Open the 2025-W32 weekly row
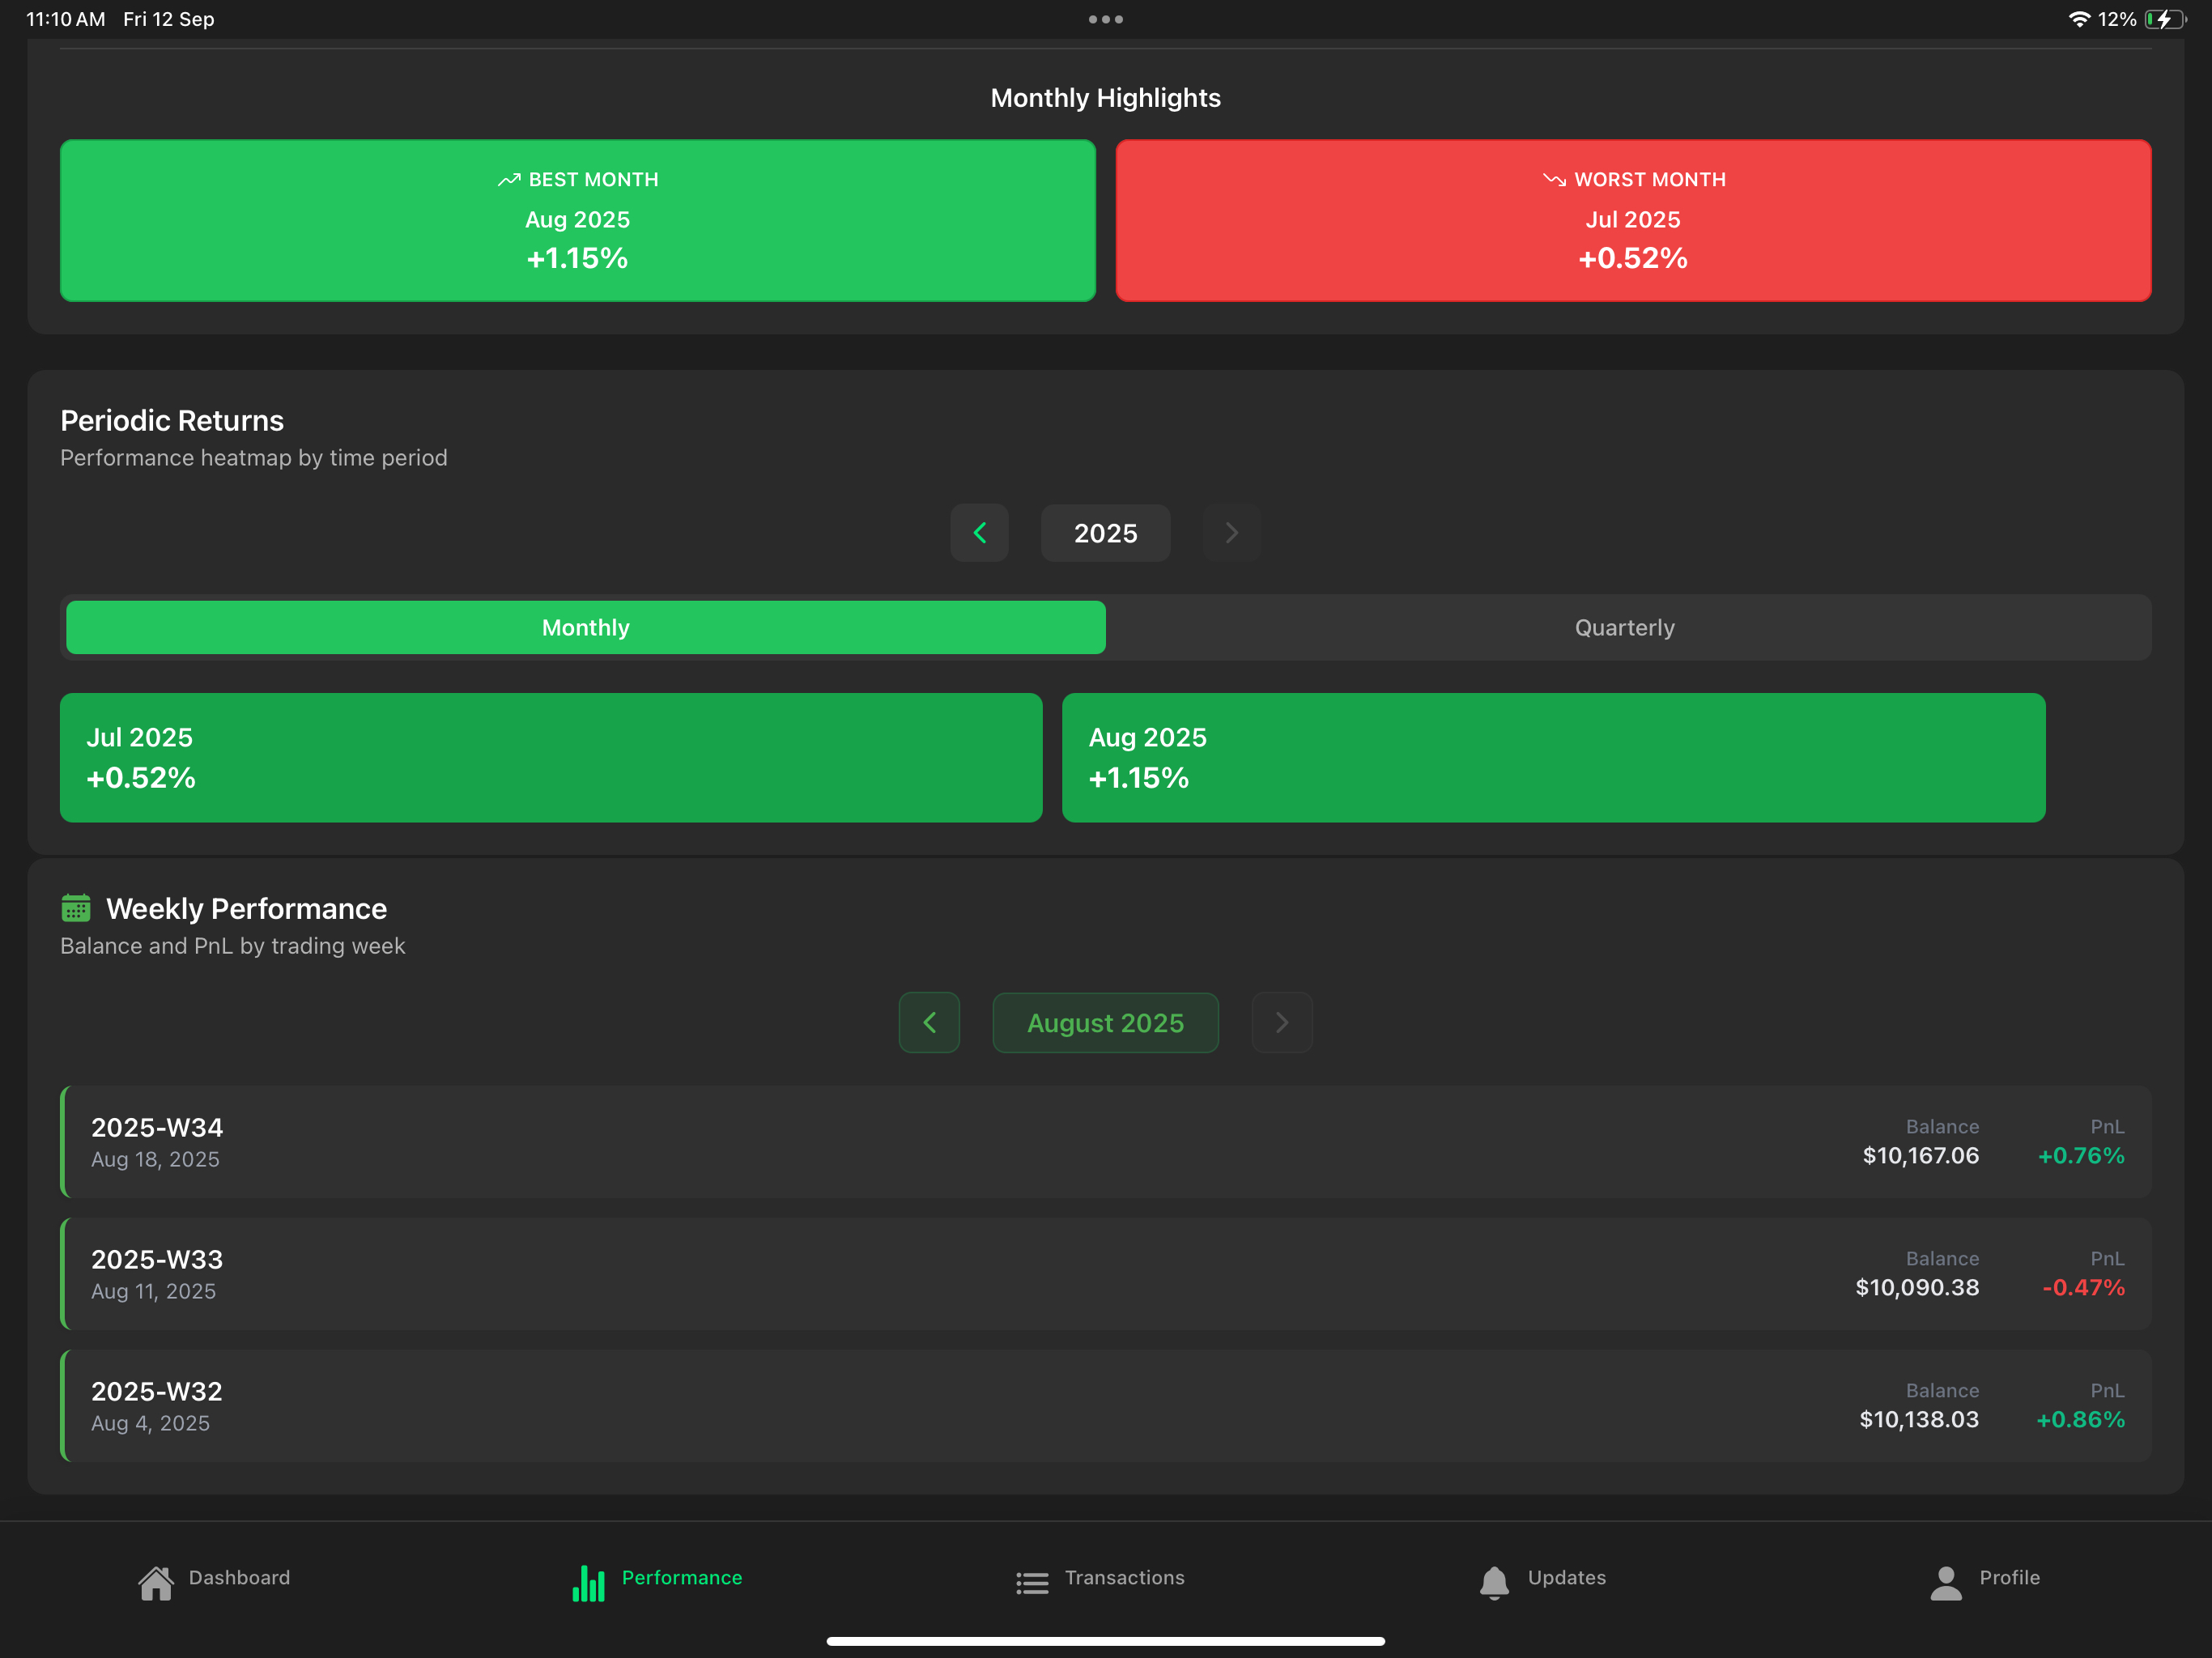2212x1658 pixels. (1106, 1406)
